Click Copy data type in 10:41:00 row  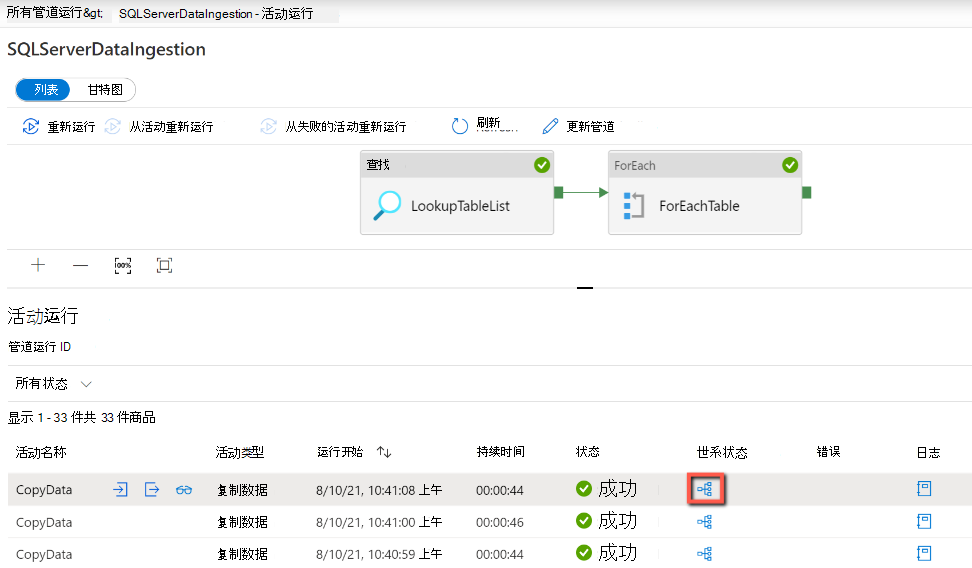coord(242,522)
